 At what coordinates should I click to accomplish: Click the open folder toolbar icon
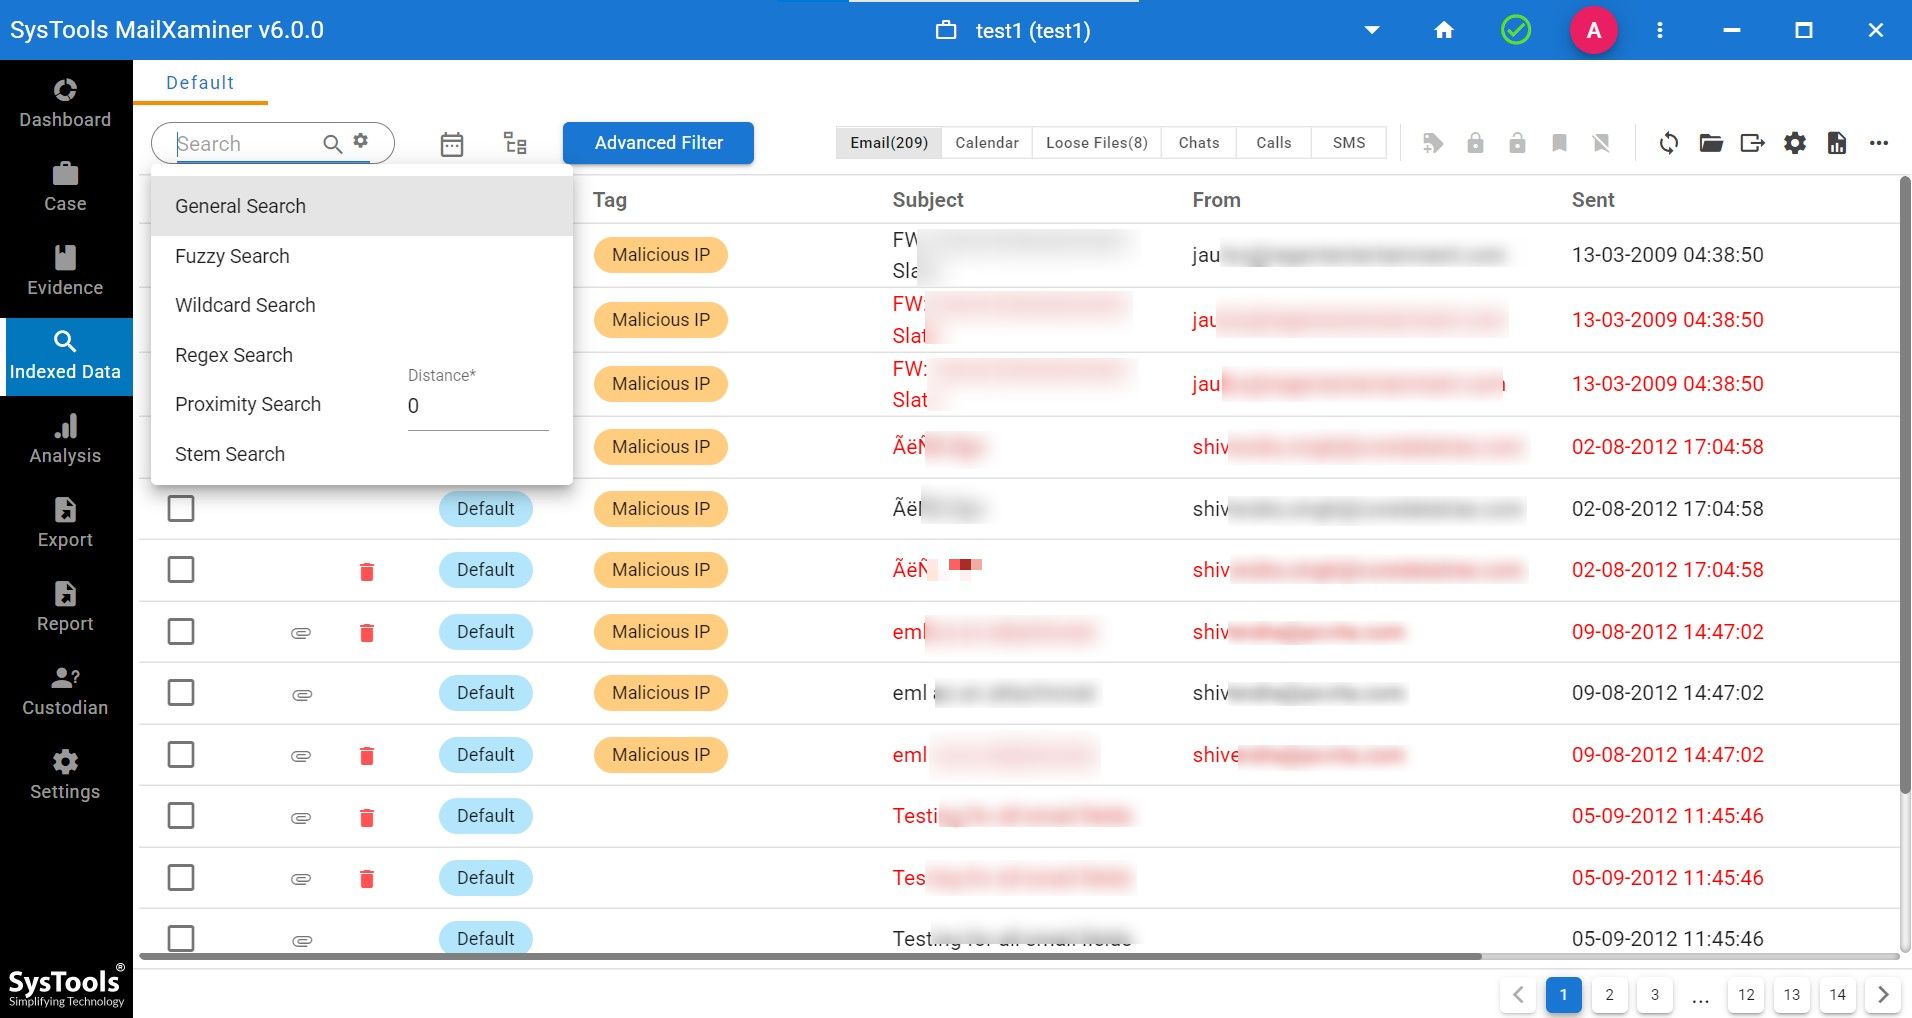pos(1711,143)
